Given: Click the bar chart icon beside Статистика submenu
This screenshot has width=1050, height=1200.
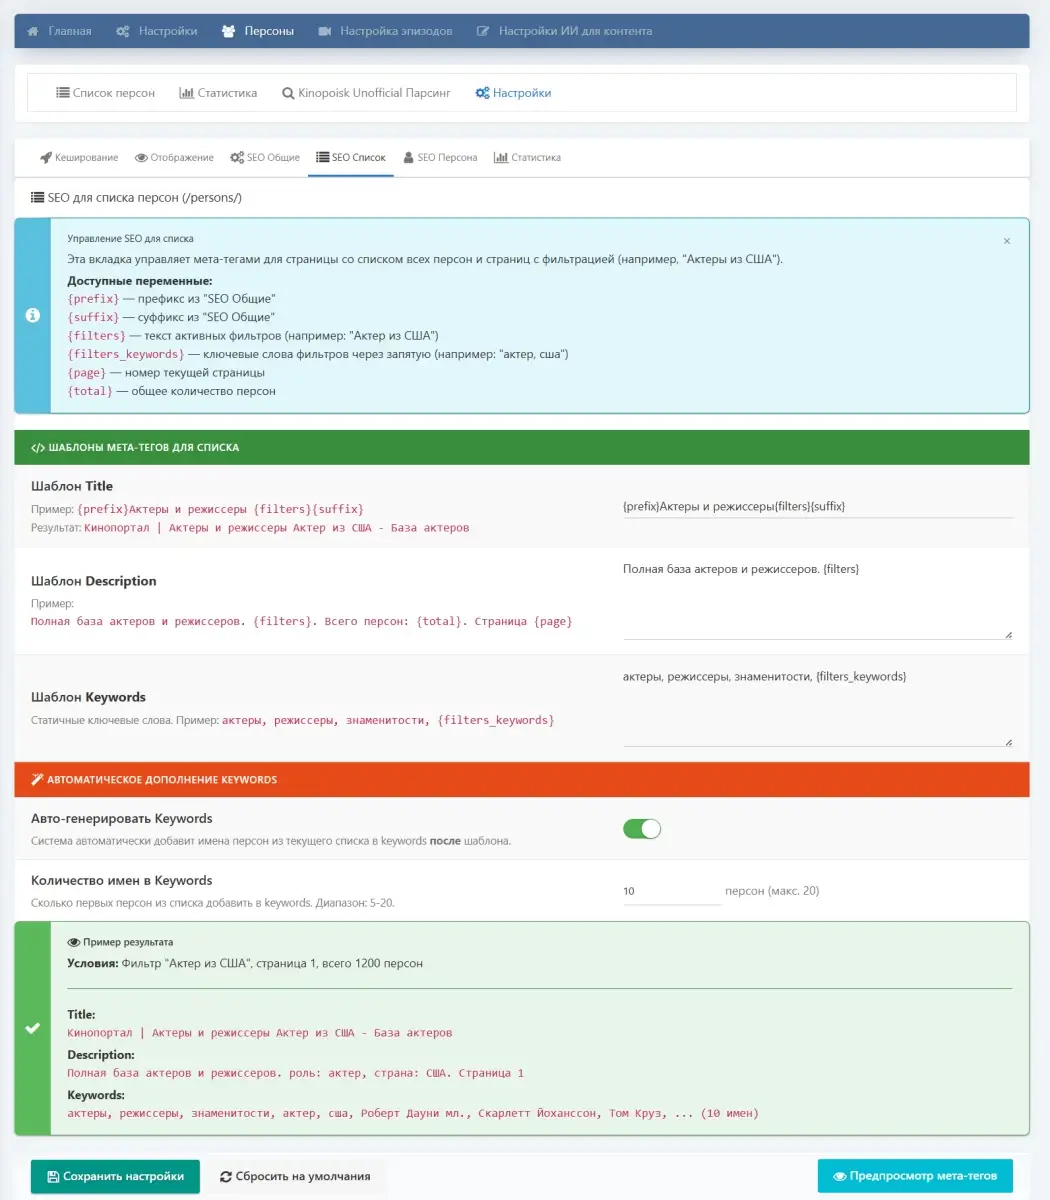Looking at the screenshot, I should pos(186,93).
